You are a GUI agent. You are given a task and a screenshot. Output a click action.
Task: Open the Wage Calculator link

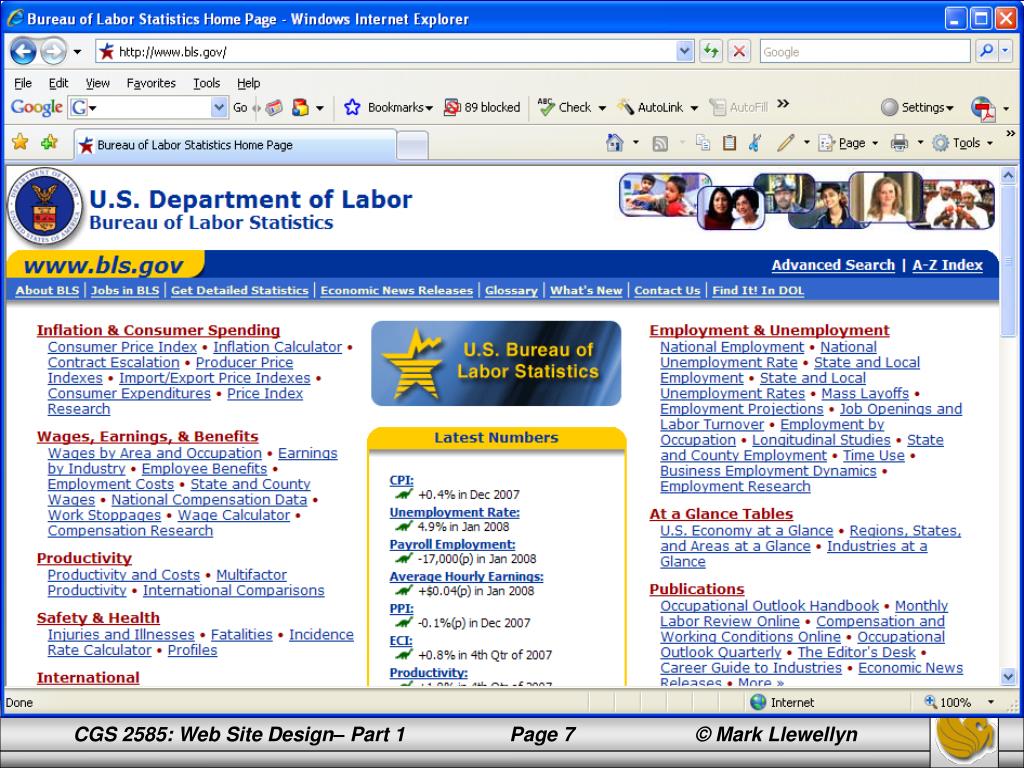[234, 515]
